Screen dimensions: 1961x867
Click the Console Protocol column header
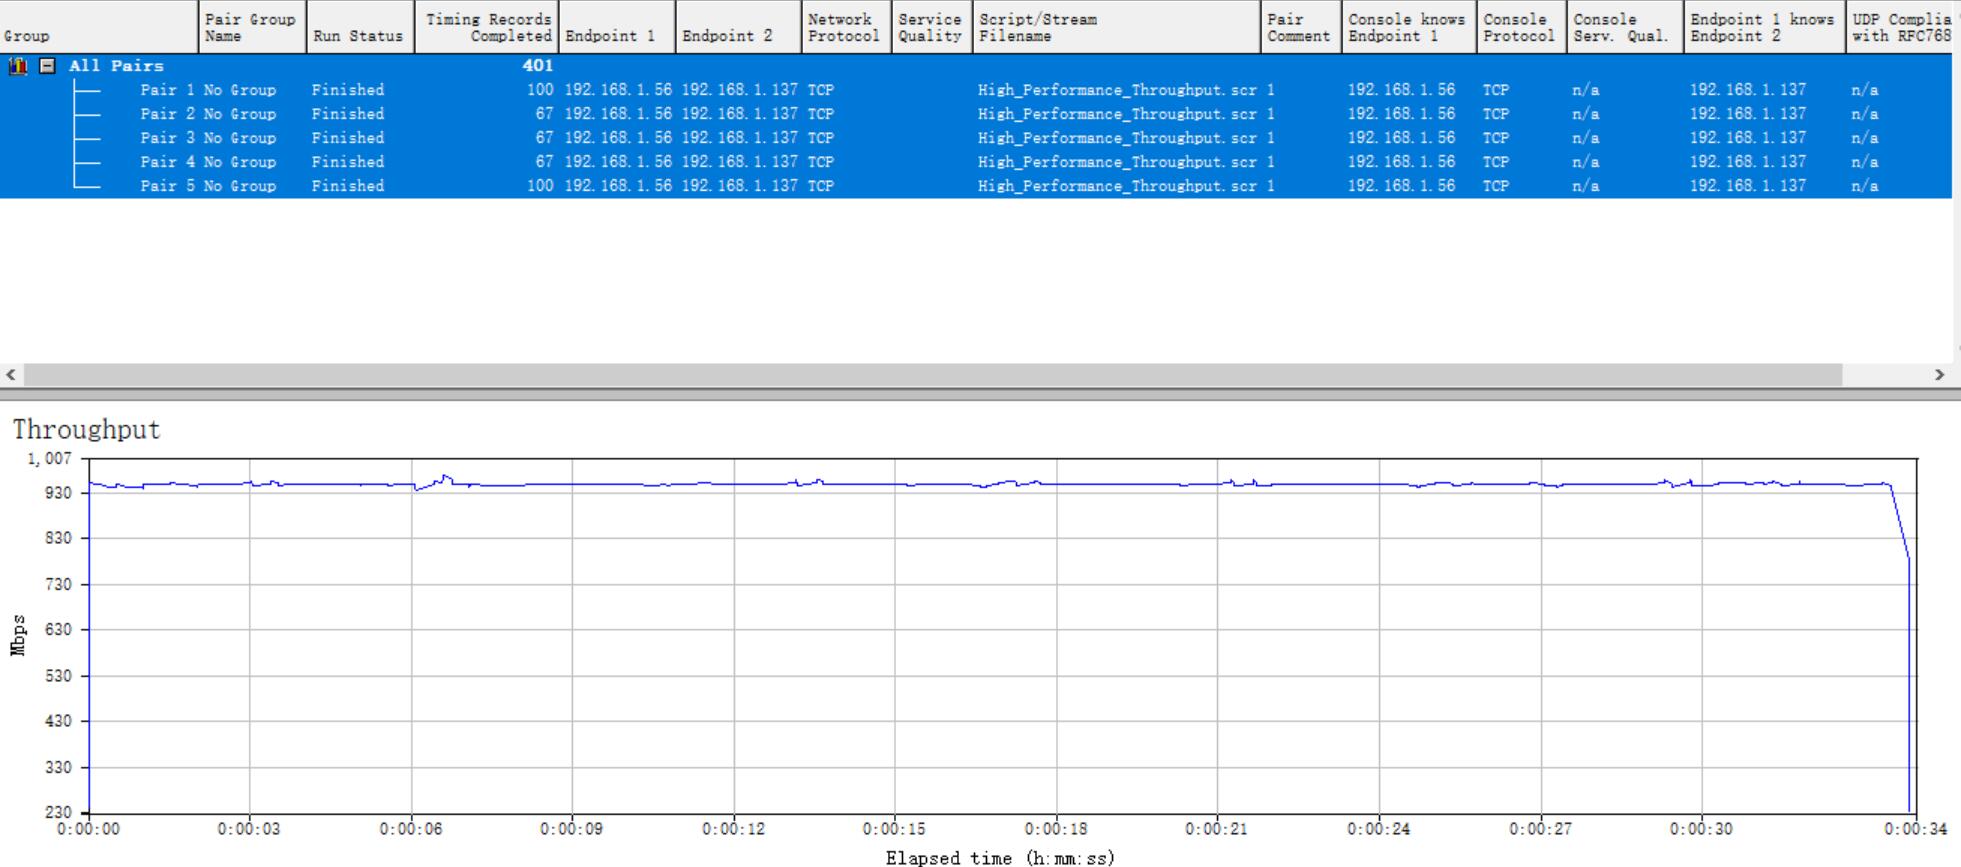click(x=1520, y=28)
